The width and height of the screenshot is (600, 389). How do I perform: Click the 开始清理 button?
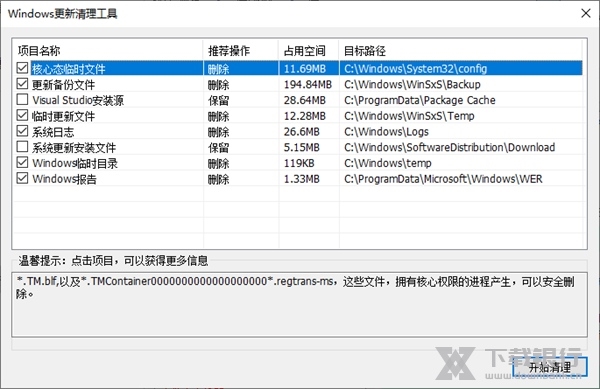coord(549,367)
